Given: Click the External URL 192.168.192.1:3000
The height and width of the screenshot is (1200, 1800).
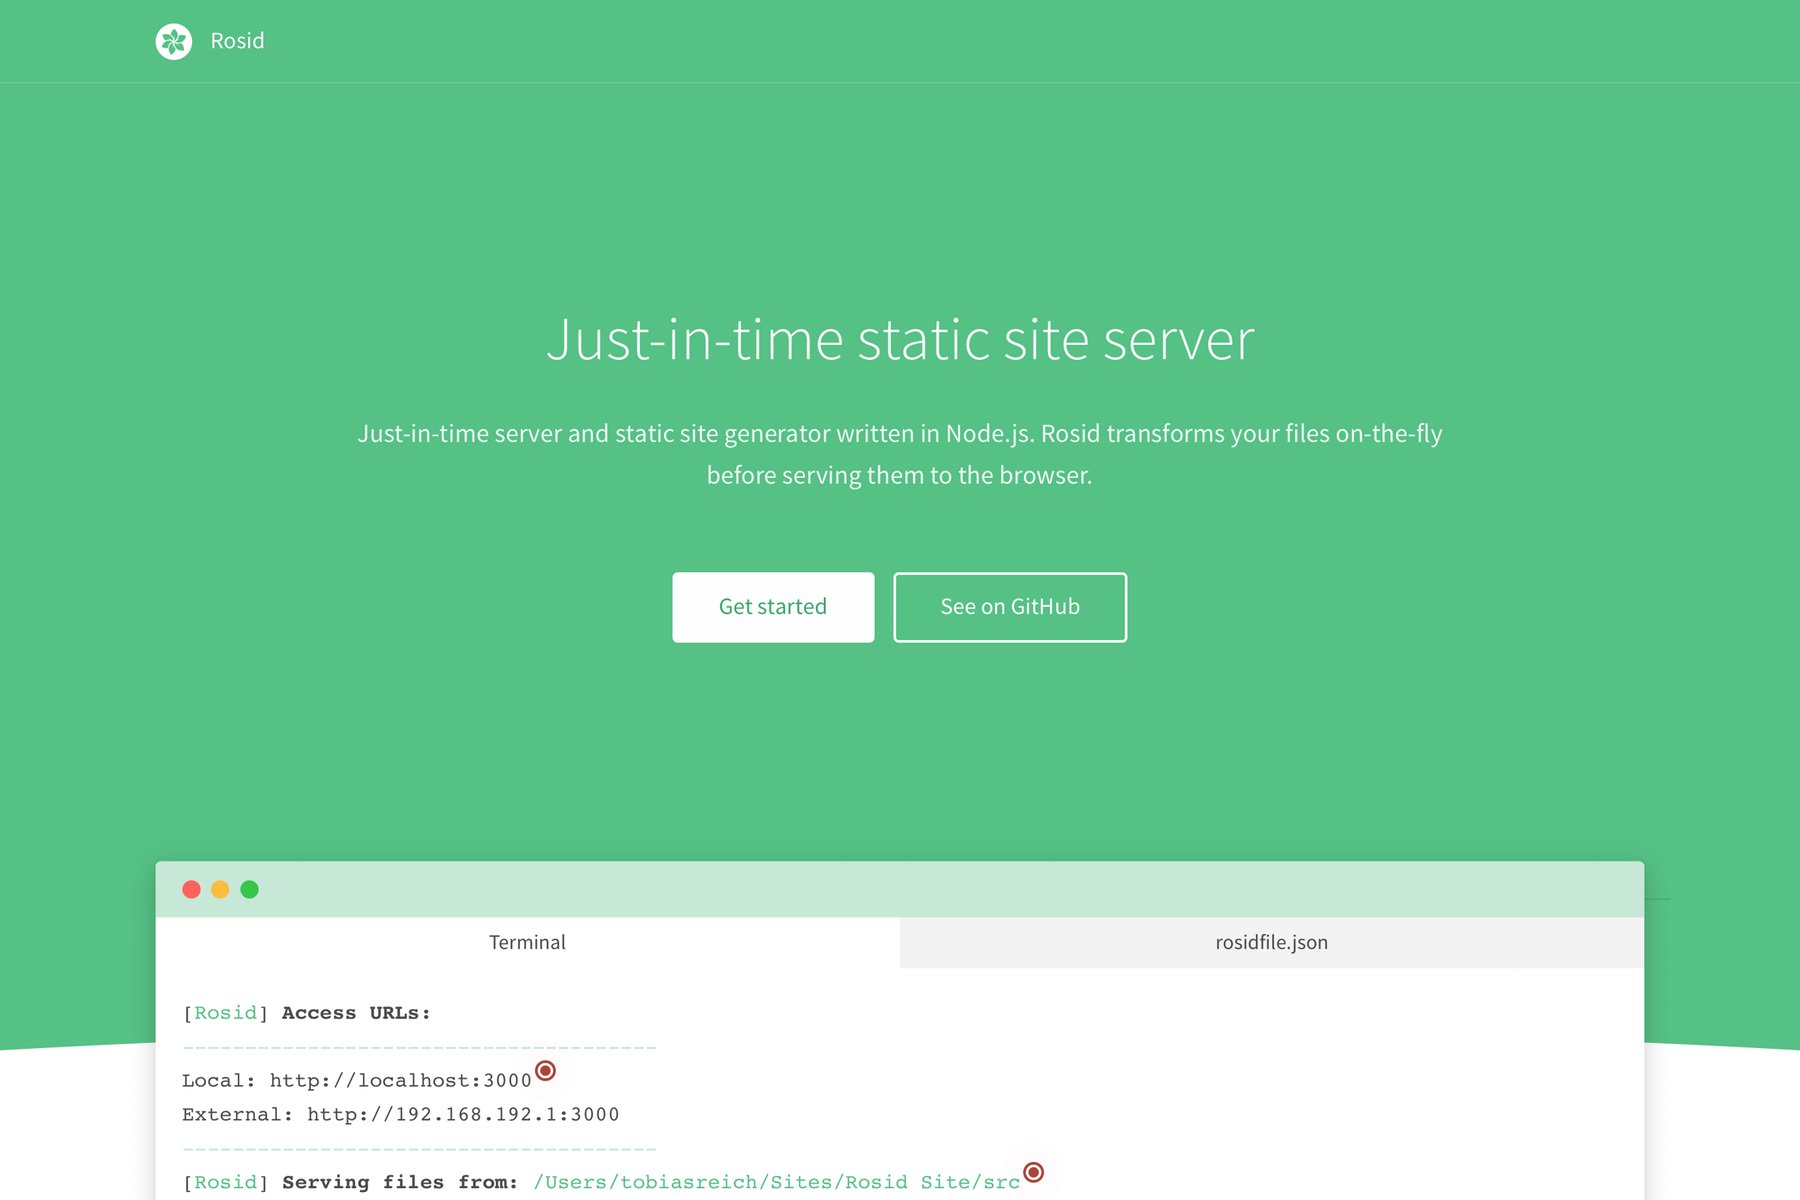Looking at the screenshot, I should pyautogui.click(x=462, y=1114).
